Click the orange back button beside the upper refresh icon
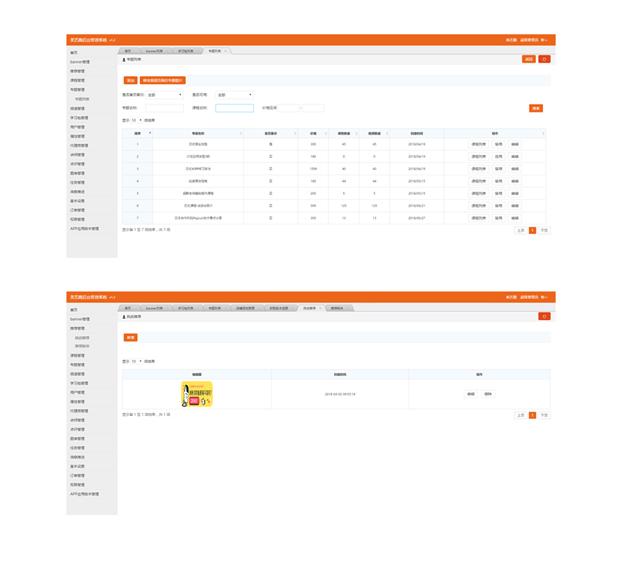This screenshot has width=620, height=564. (x=529, y=59)
